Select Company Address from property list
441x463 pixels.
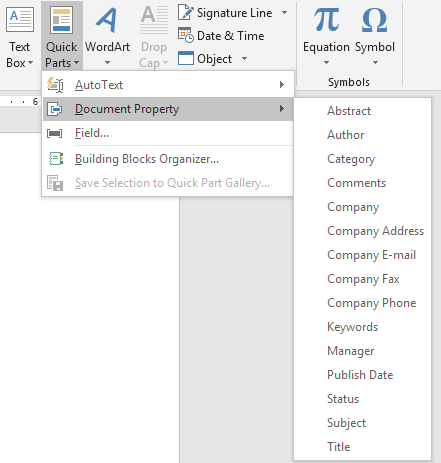coord(375,231)
